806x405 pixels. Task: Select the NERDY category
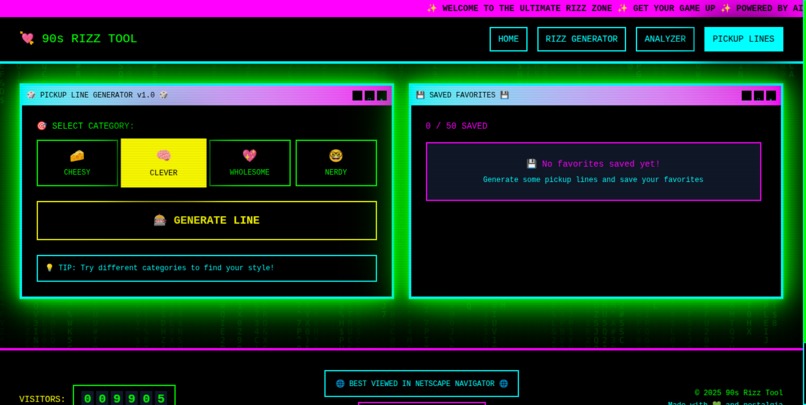tap(336, 163)
